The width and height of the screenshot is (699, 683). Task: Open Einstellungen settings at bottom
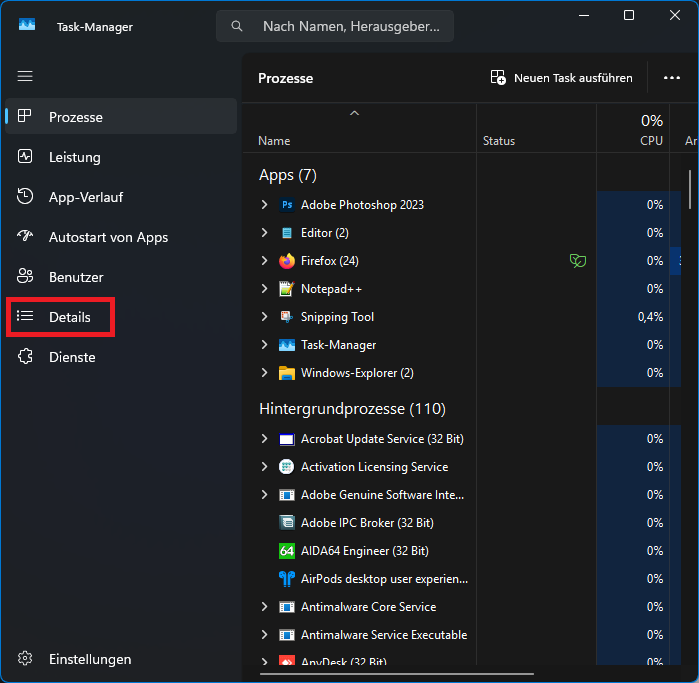point(89,659)
